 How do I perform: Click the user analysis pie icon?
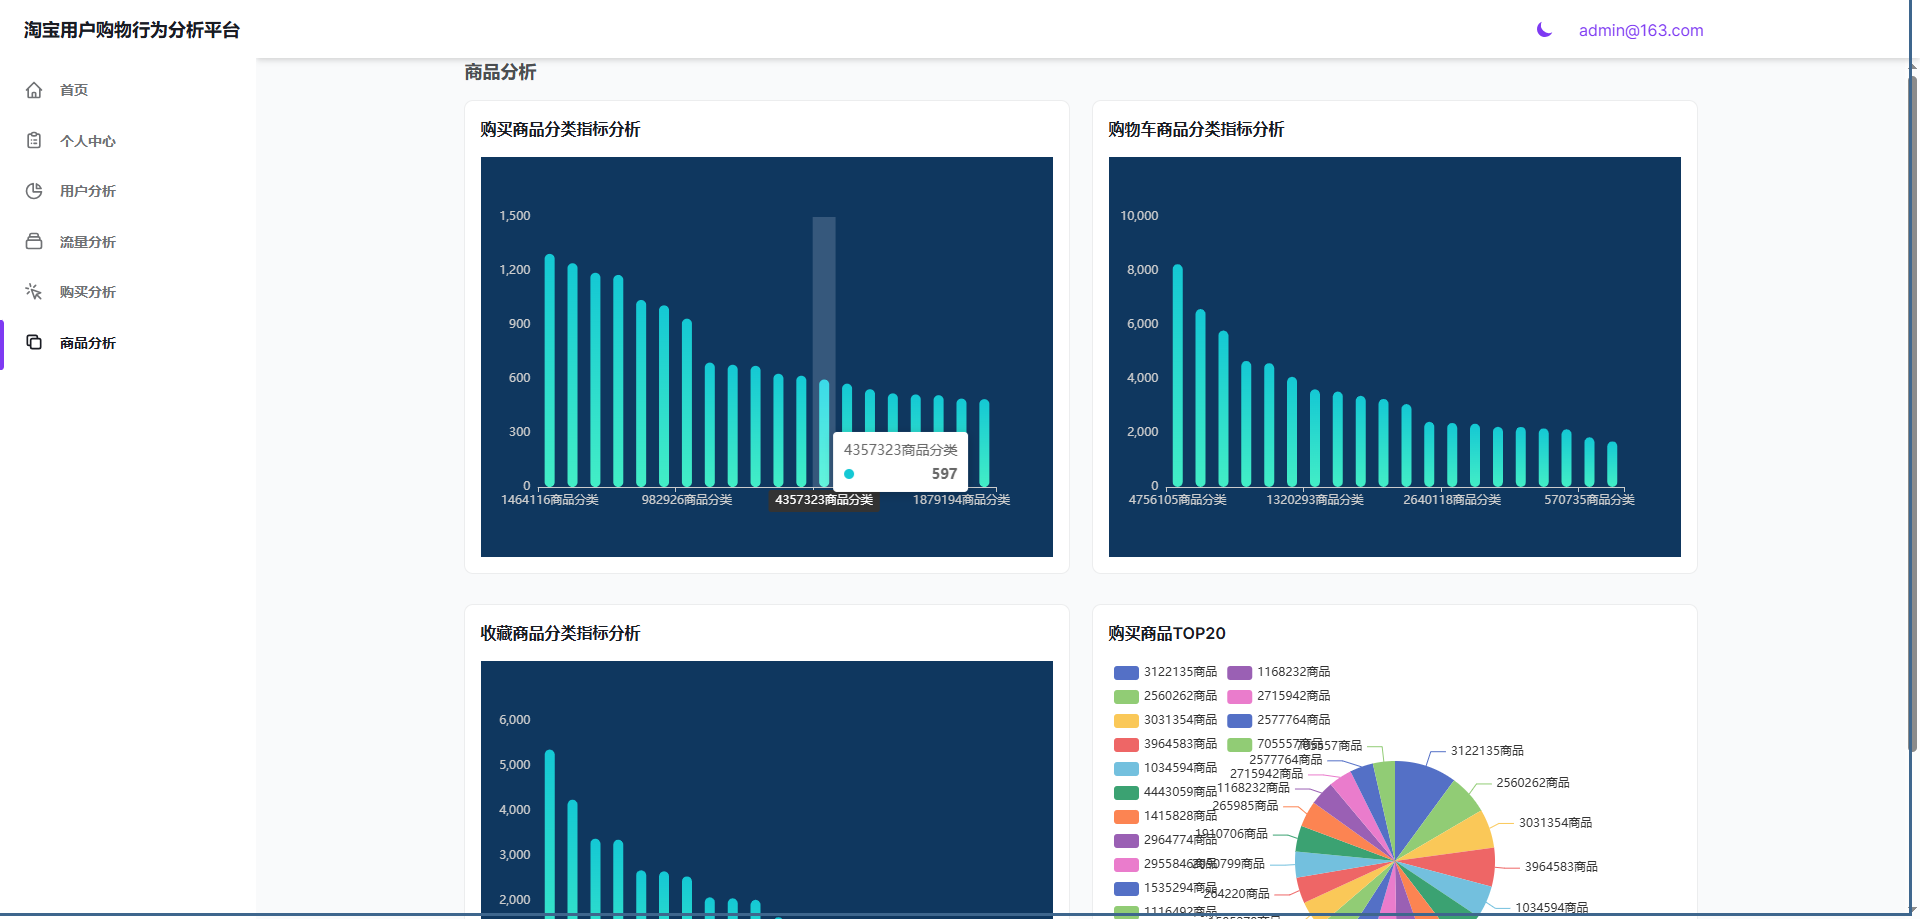34,191
